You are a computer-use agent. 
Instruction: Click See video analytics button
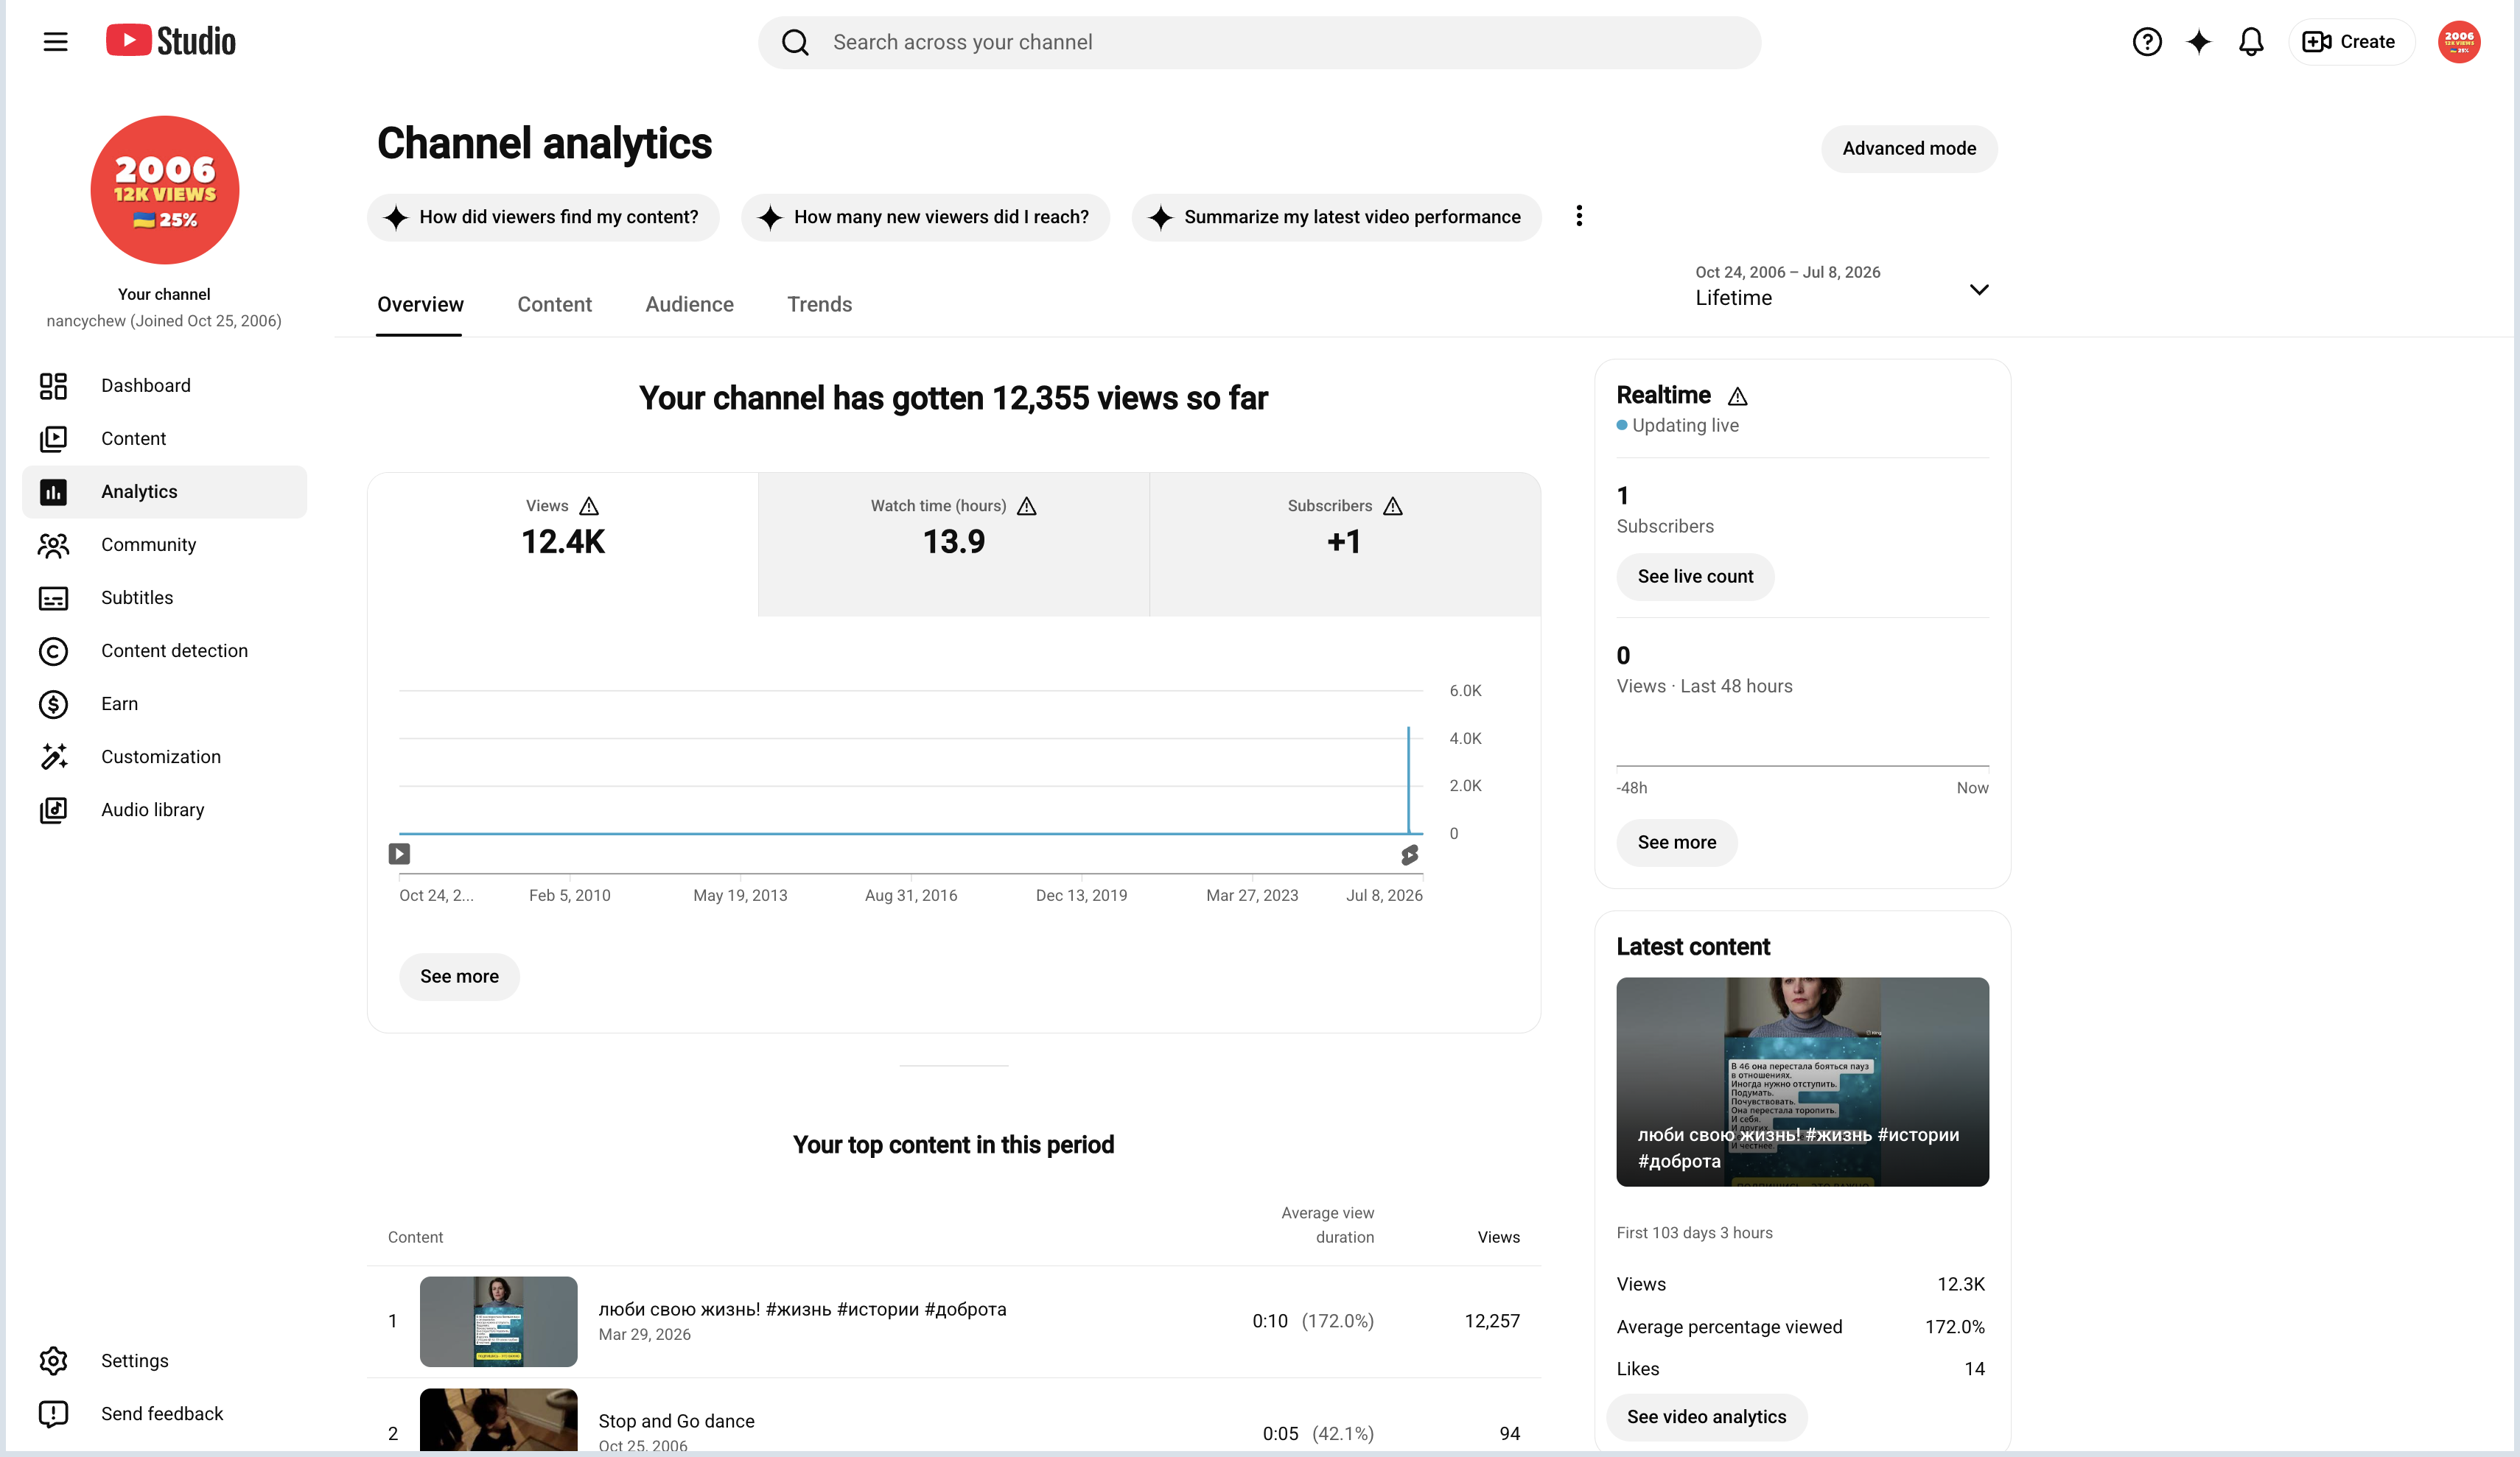tap(1706, 1416)
